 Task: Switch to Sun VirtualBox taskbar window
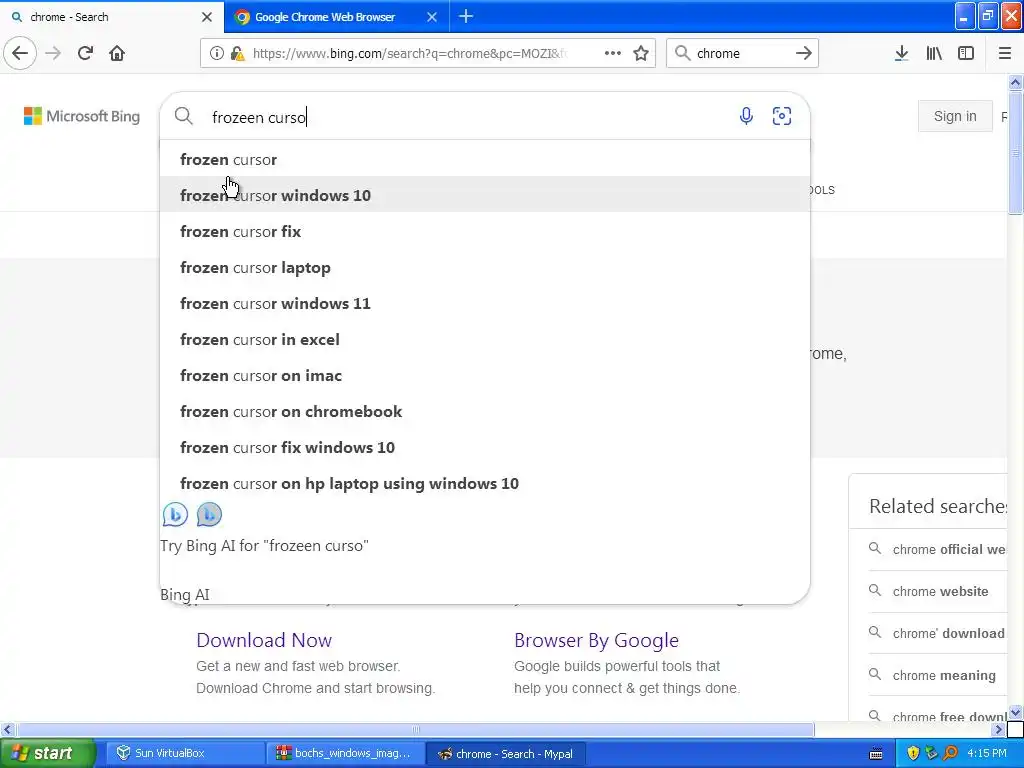coord(185,753)
